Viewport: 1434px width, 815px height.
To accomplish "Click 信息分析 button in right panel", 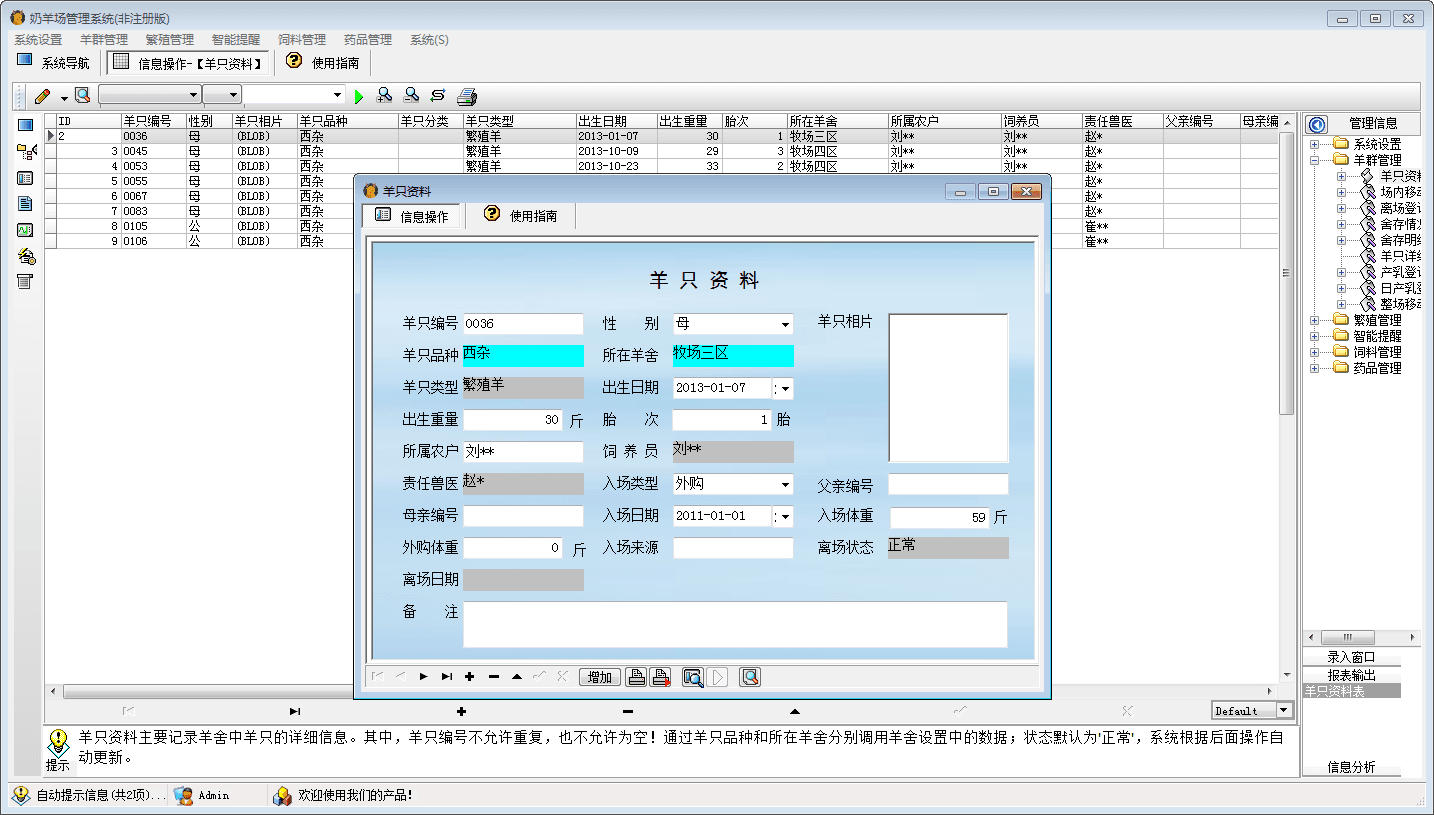I will pos(1351,767).
